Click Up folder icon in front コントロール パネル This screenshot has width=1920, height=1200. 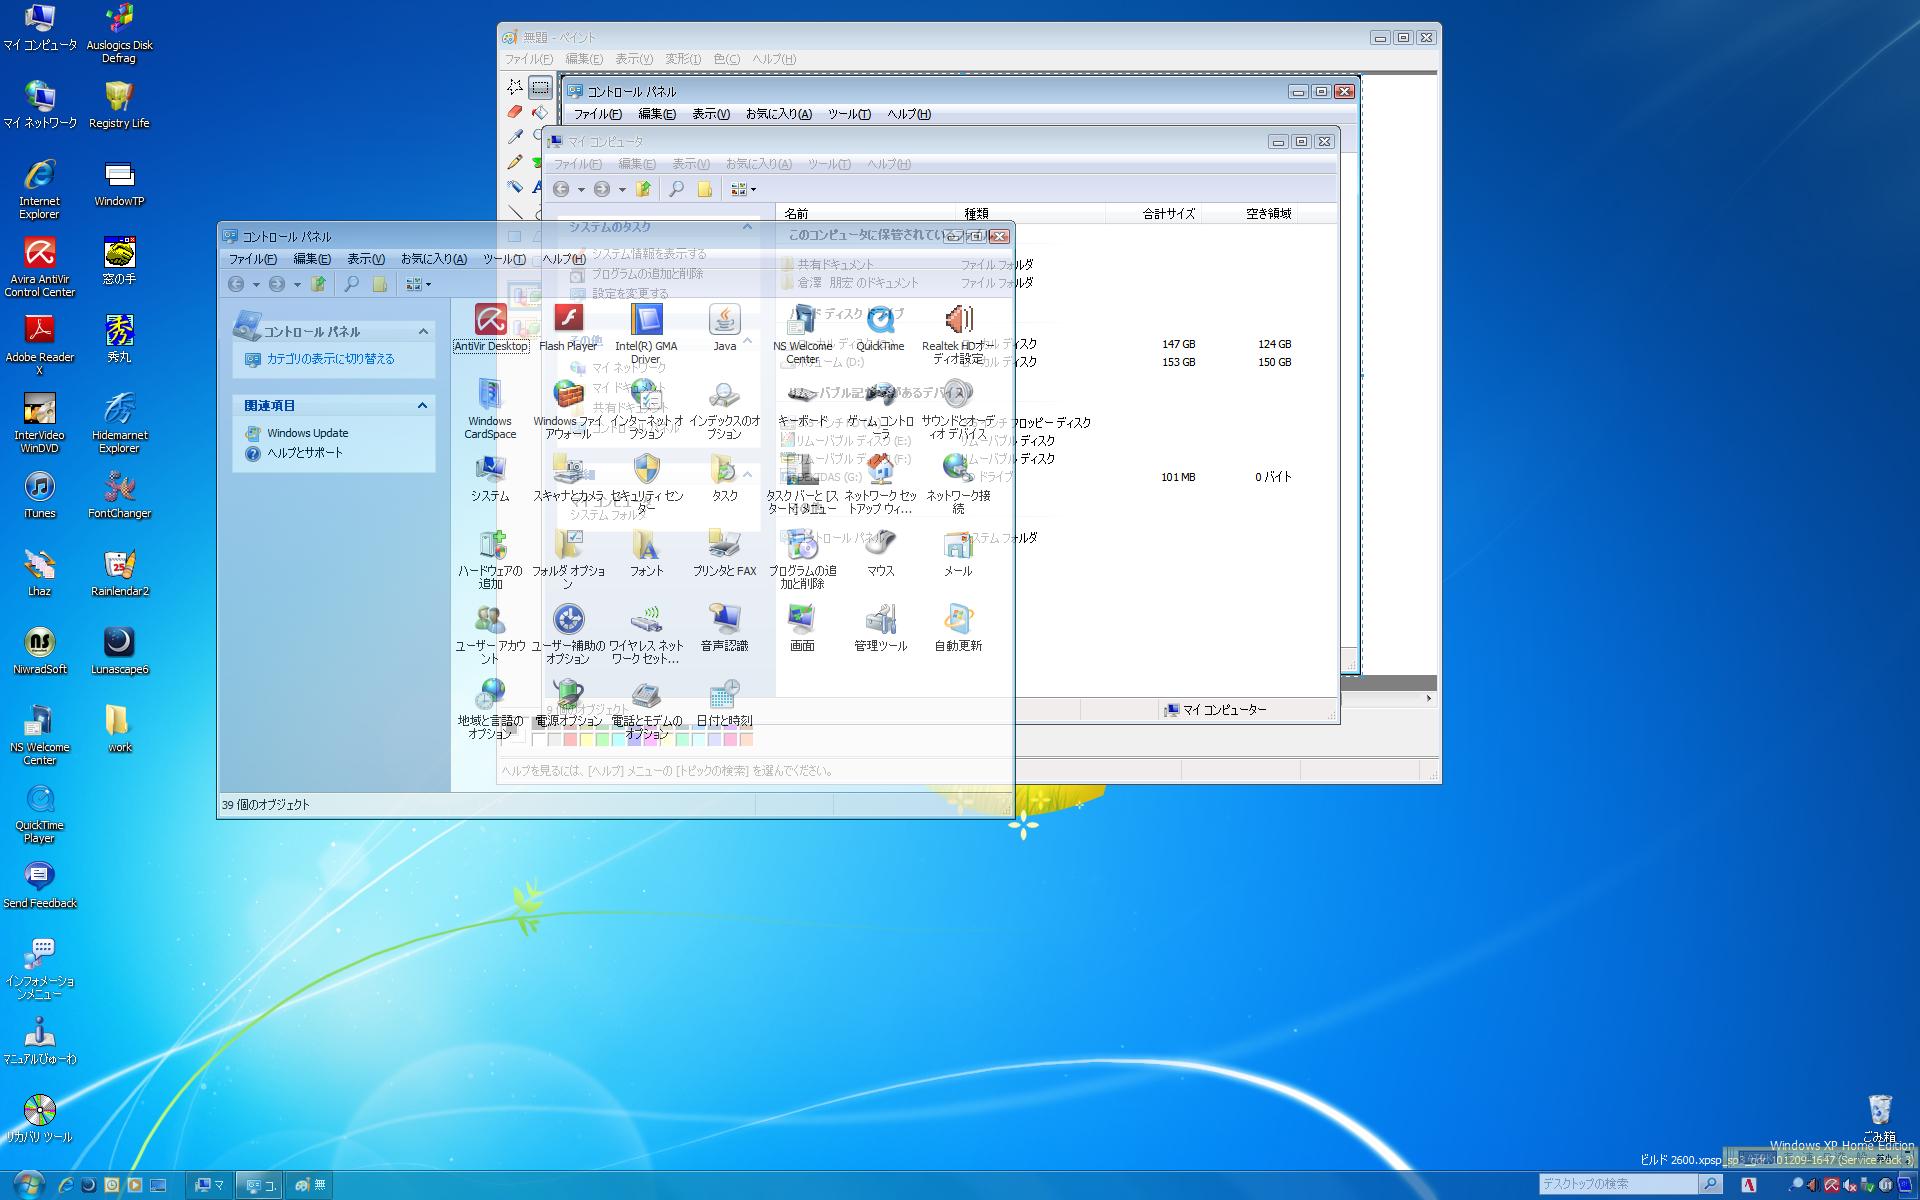coord(318,284)
